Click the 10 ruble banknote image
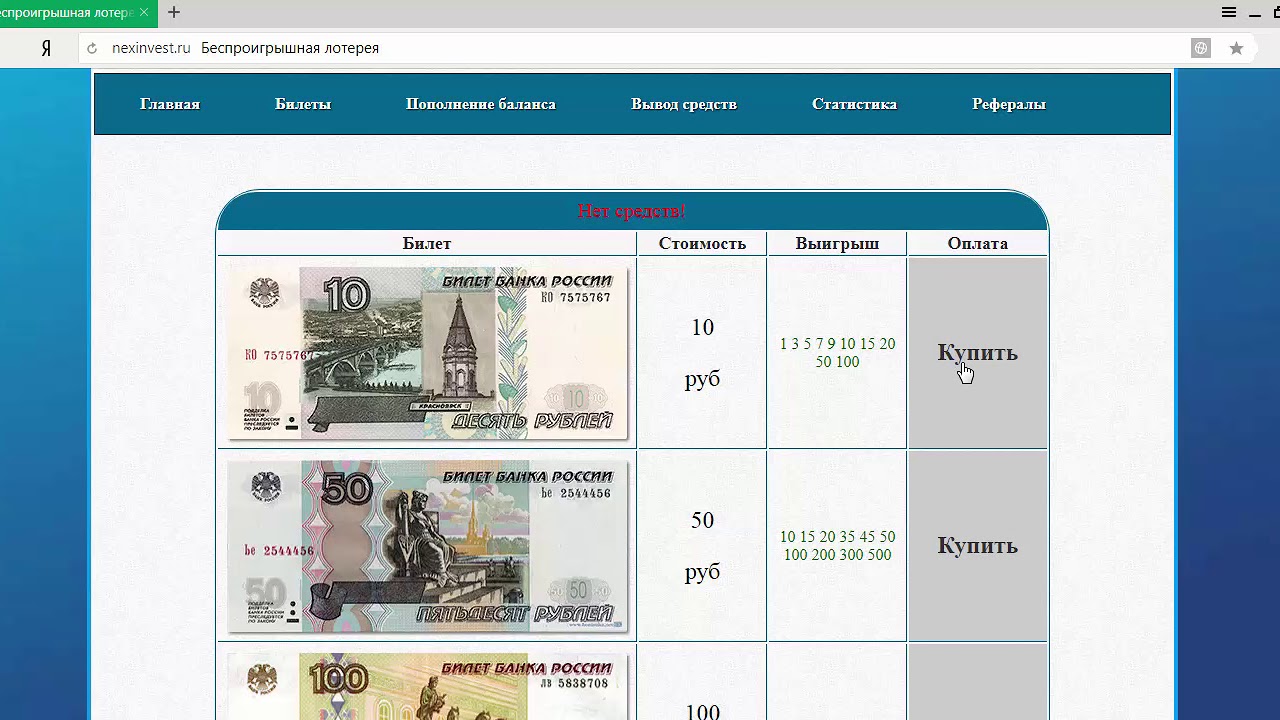 428,353
